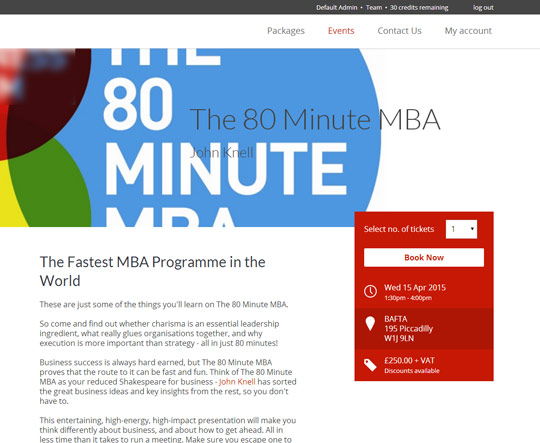Open the ticket number dropdown

point(461,229)
